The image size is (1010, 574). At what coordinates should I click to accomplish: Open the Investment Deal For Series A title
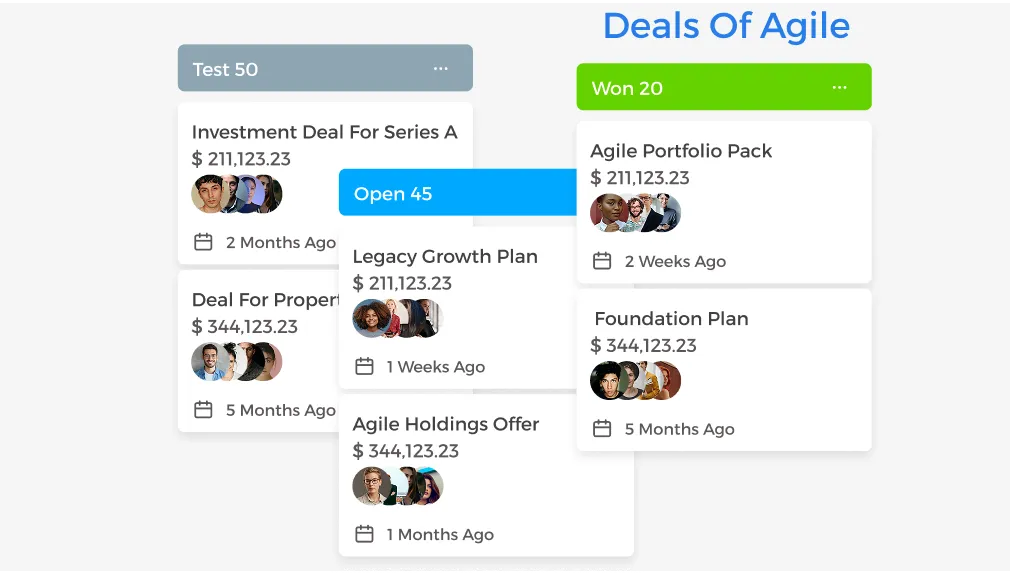pyautogui.click(x=324, y=132)
